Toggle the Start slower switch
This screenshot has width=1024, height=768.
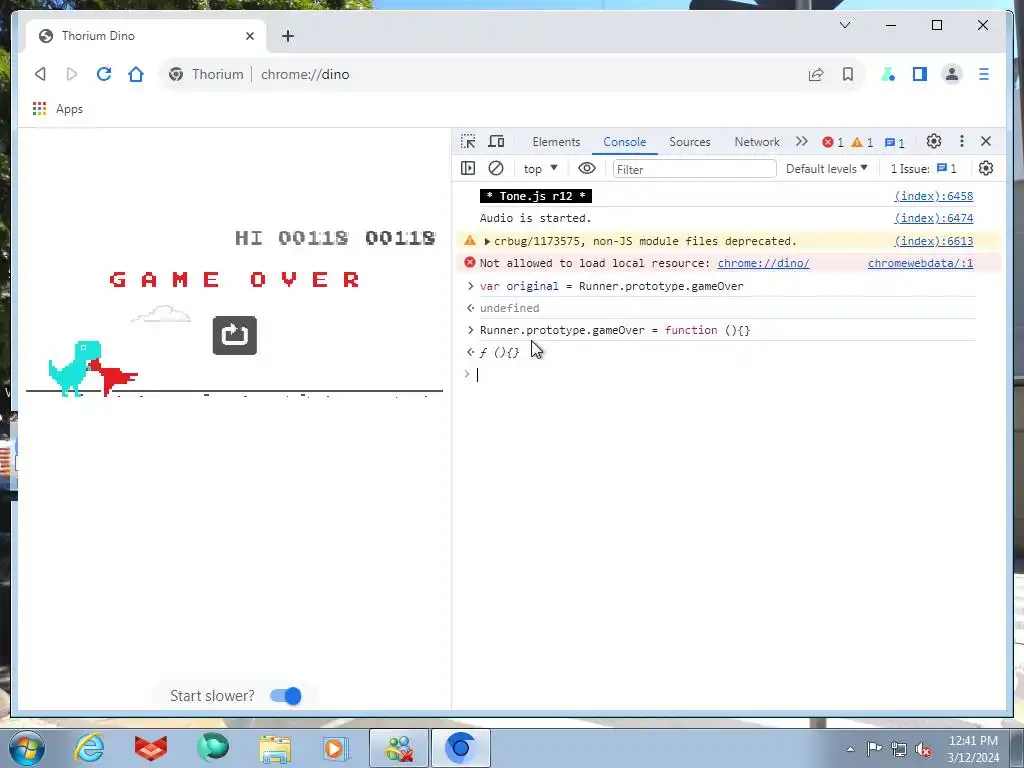point(286,696)
